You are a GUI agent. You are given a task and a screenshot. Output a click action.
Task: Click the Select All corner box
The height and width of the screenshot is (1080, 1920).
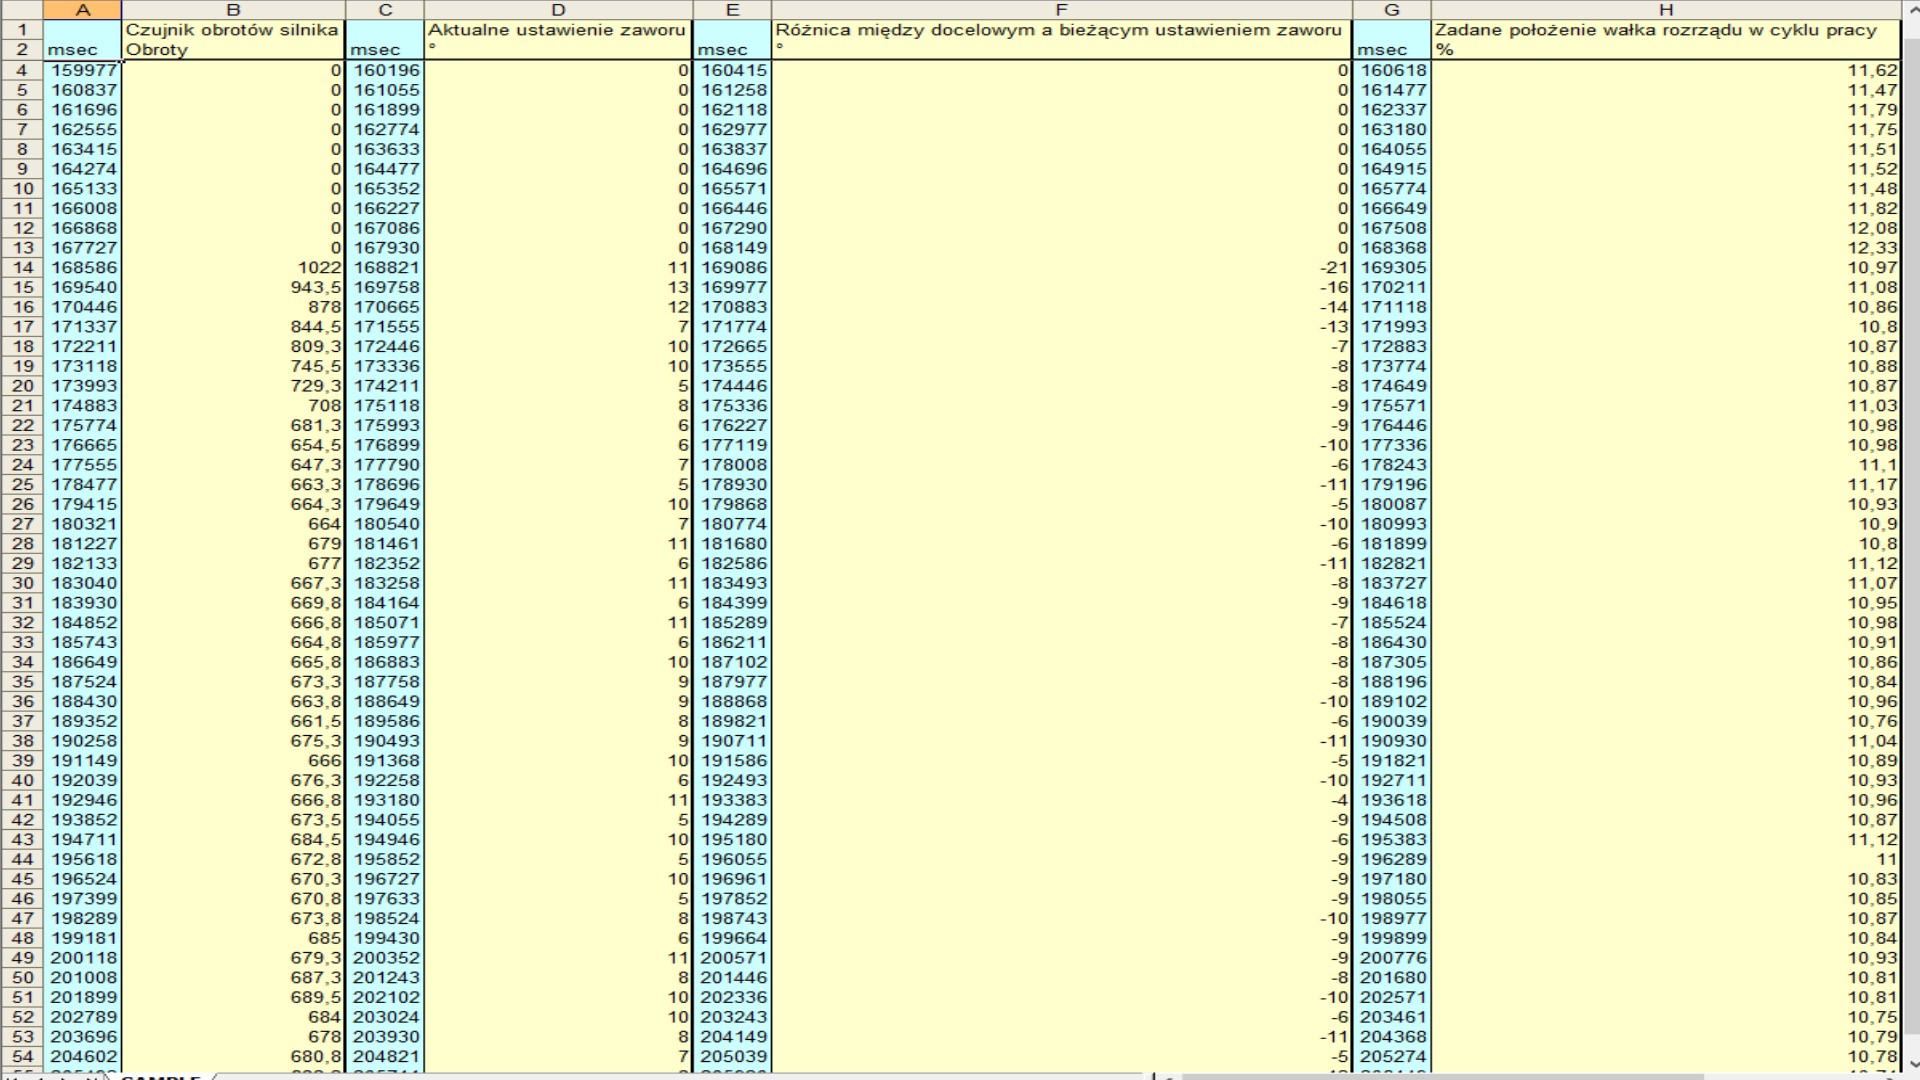coord(21,10)
